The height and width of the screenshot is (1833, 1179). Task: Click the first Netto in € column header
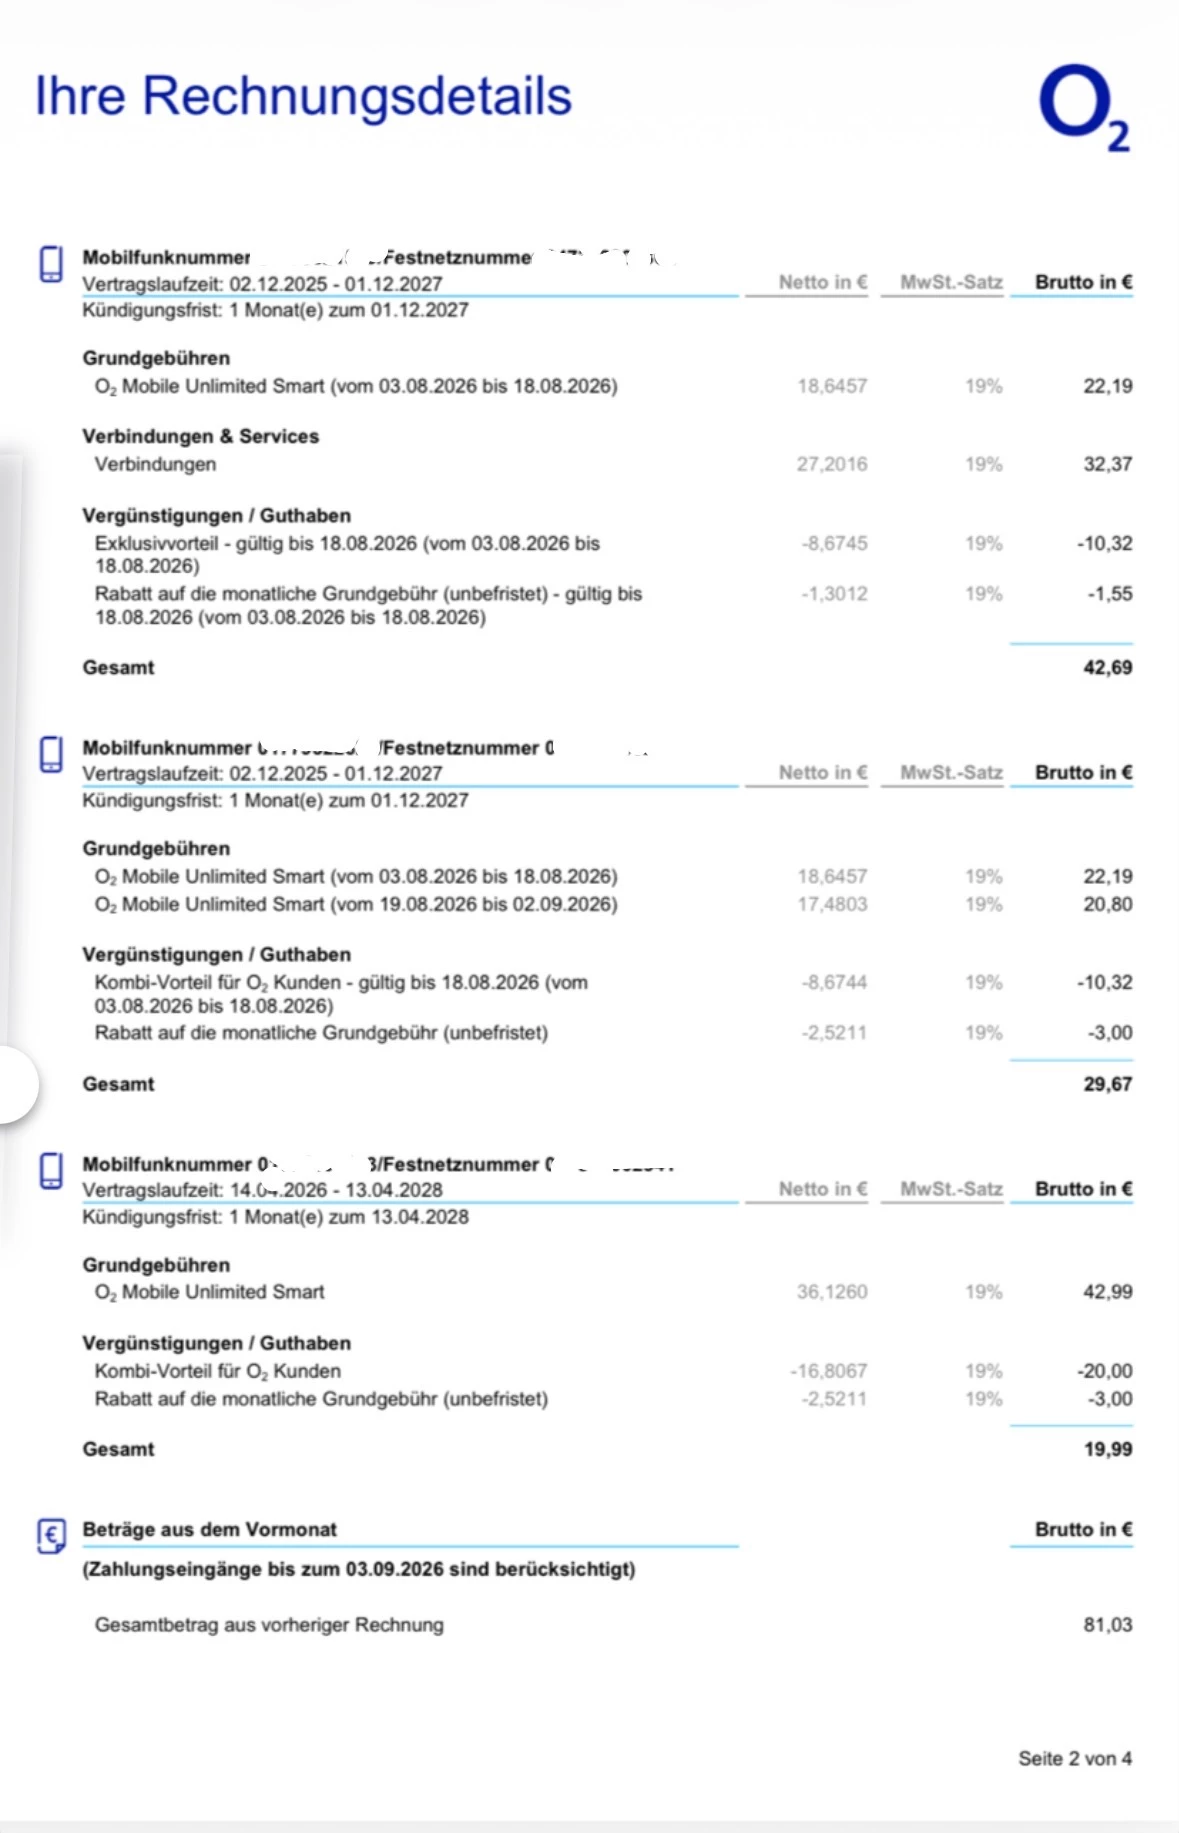[x=823, y=282]
